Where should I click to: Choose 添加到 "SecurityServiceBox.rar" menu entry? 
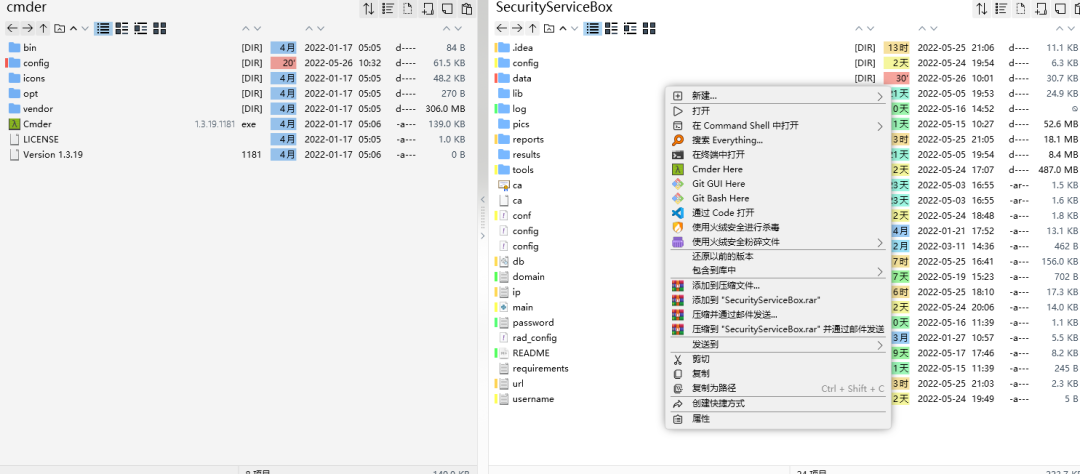[778, 300]
